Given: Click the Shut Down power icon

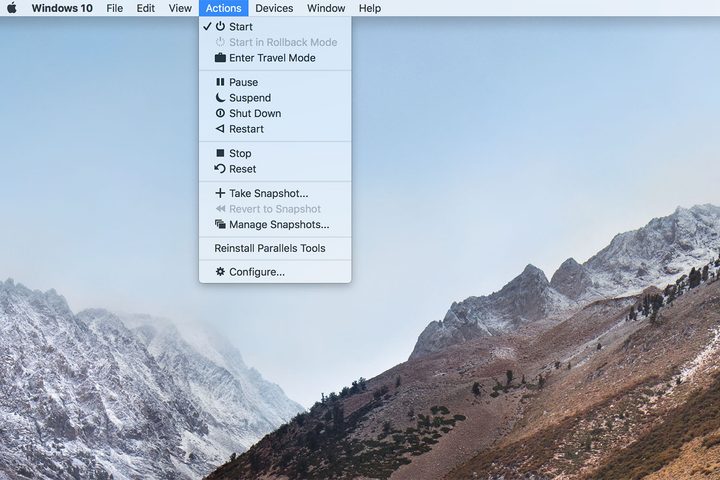Looking at the screenshot, I should (220, 113).
